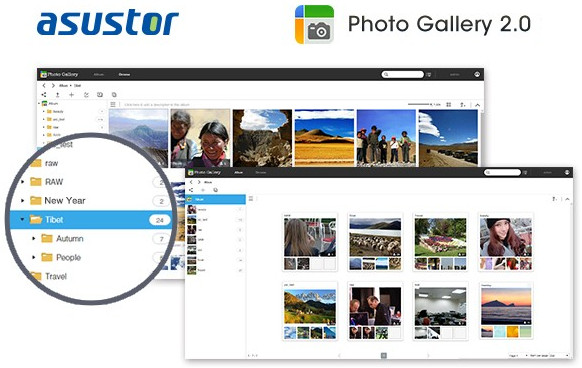Select the New Year folder
The image size is (582, 368).
(65, 201)
